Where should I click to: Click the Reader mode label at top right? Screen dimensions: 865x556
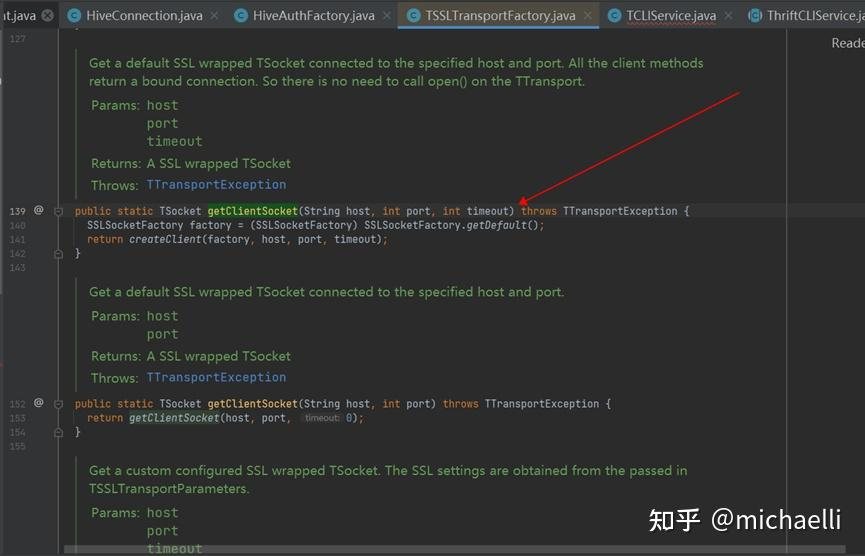[847, 43]
